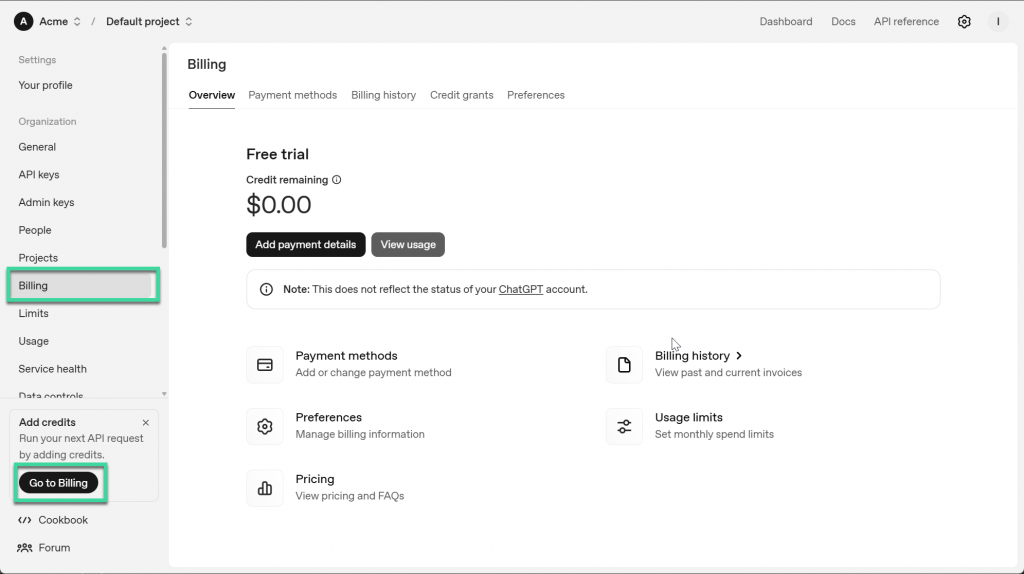Click the Billing history document icon
Viewport: 1024px width, 574px height.
(x=624, y=365)
